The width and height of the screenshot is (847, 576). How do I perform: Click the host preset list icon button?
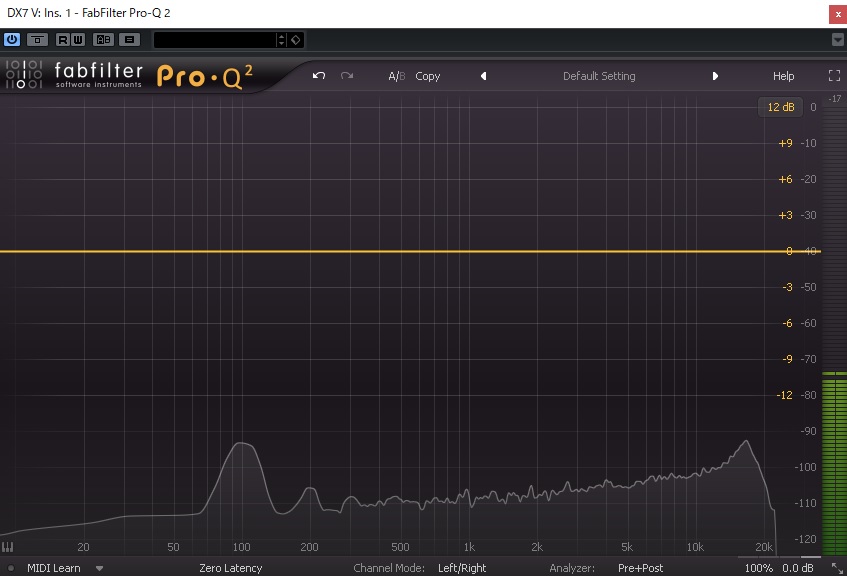tap(129, 39)
